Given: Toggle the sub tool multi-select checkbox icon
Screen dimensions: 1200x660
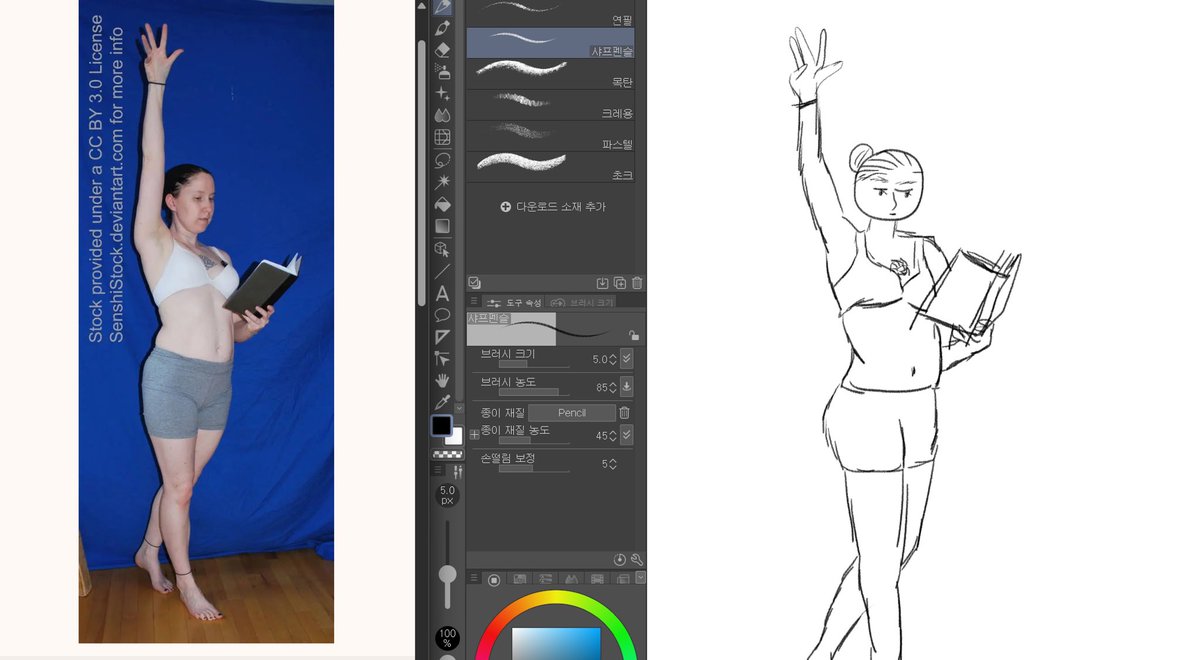Looking at the screenshot, I should point(474,283).
